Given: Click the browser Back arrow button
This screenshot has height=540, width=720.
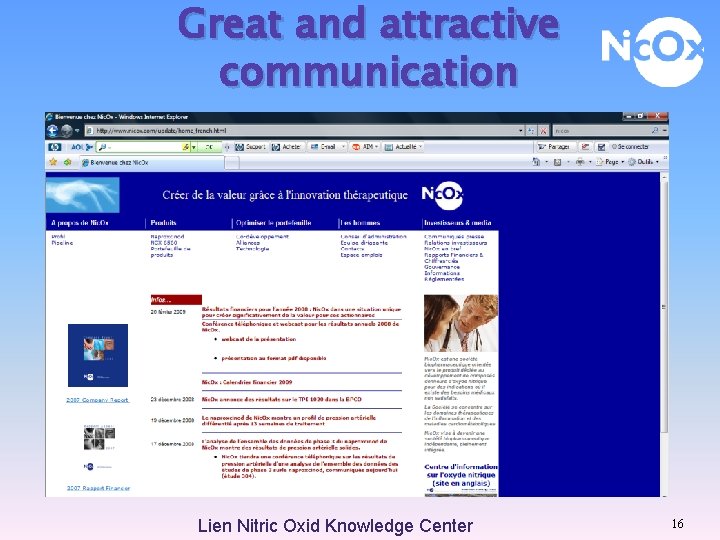Looking at the screenshot, I should click(53, 131).
